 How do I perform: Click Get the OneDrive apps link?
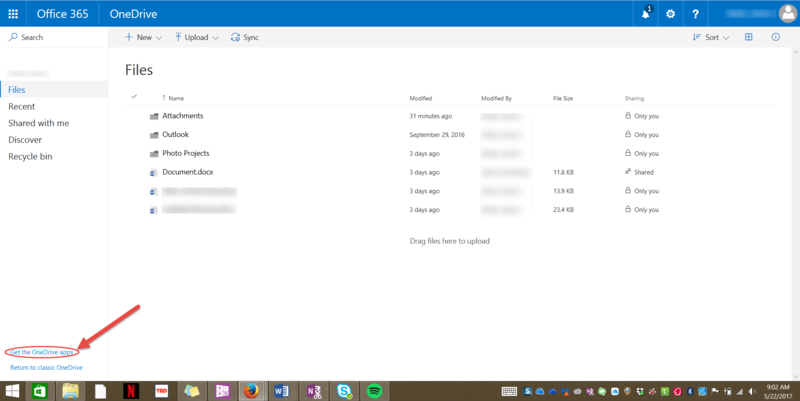(x=42, y=352)
